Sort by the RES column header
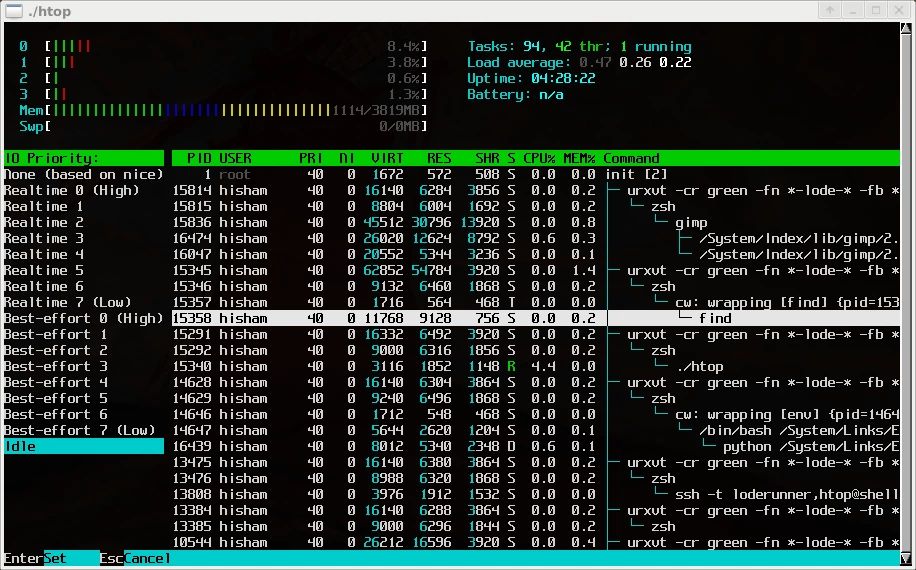This screenshot has height=570, width=916. [x=439, y=158]
